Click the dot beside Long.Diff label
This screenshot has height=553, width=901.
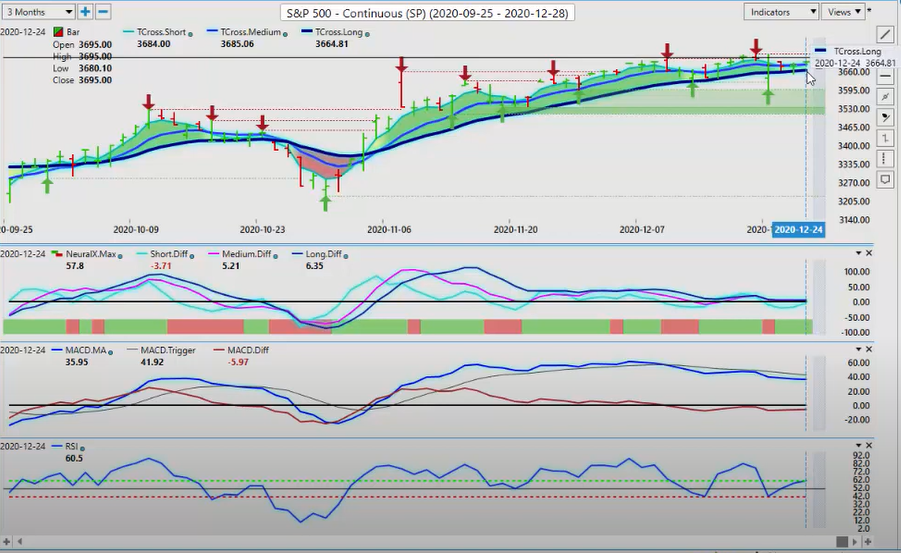coord(346,256)
